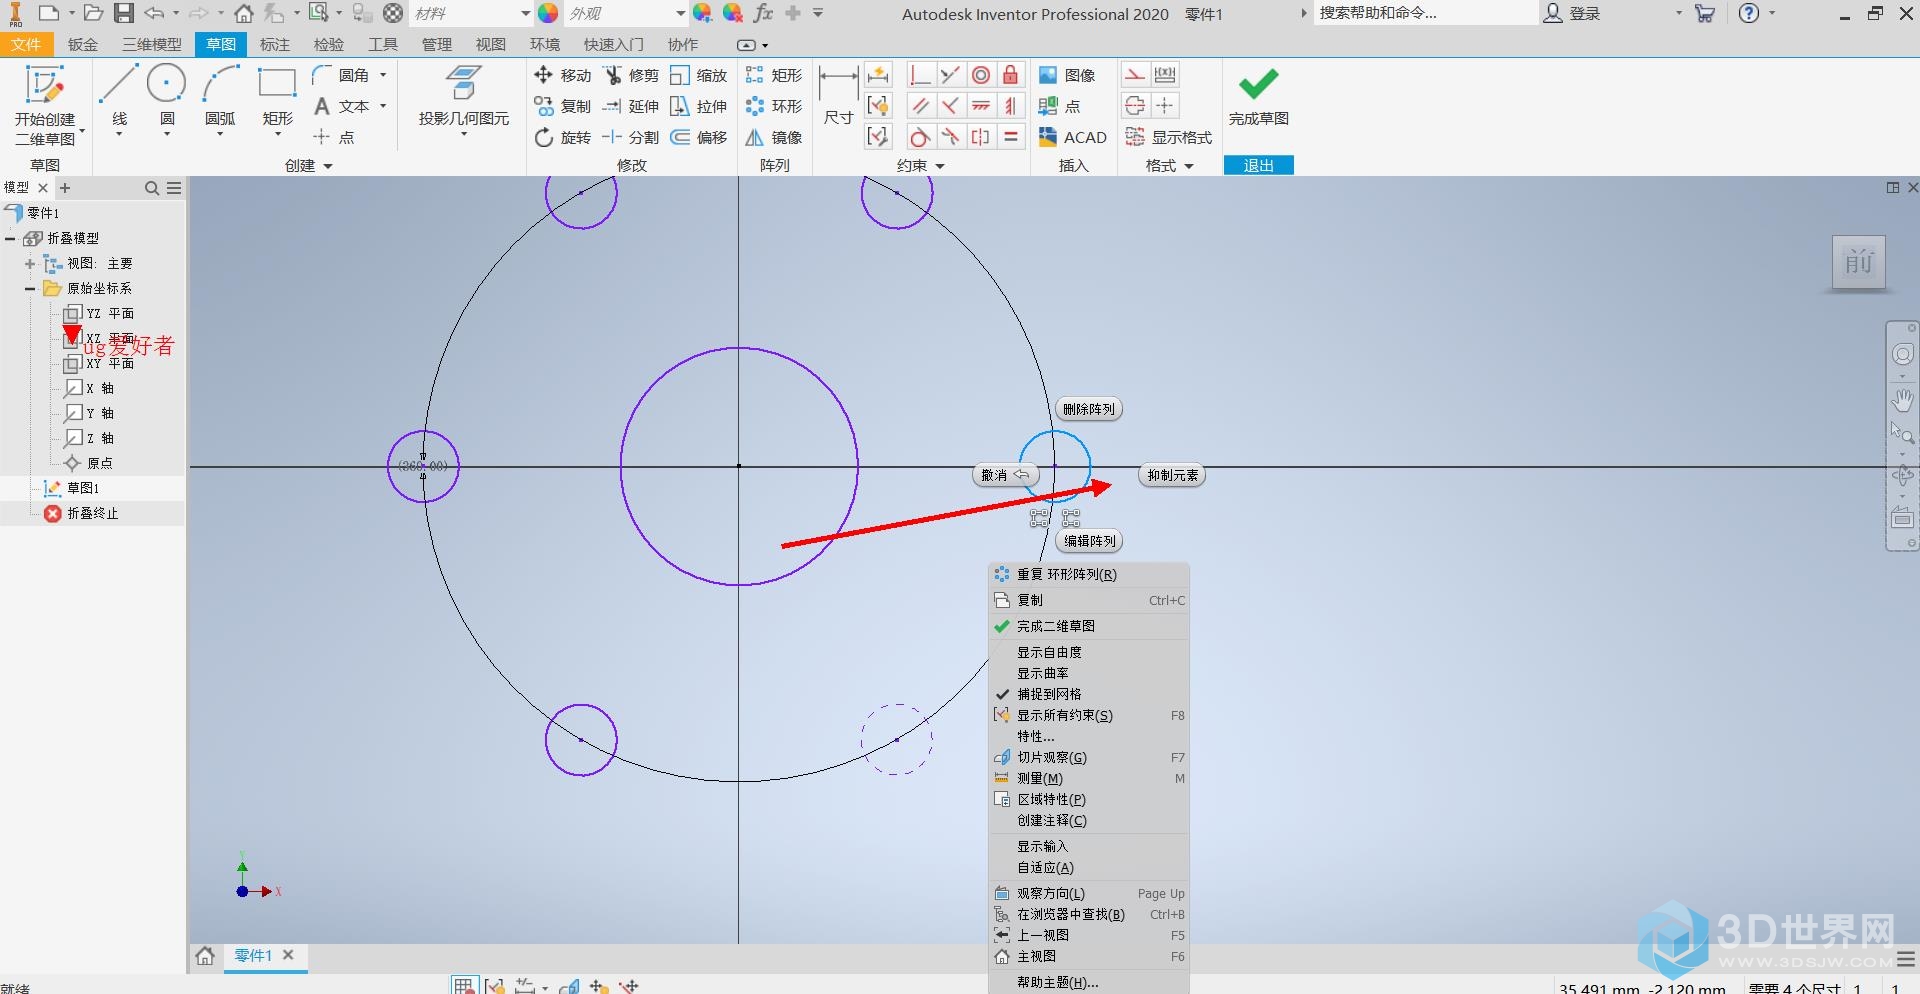Open the 文件 file menu
This screenshot has height=994, width=1920.
26,45
